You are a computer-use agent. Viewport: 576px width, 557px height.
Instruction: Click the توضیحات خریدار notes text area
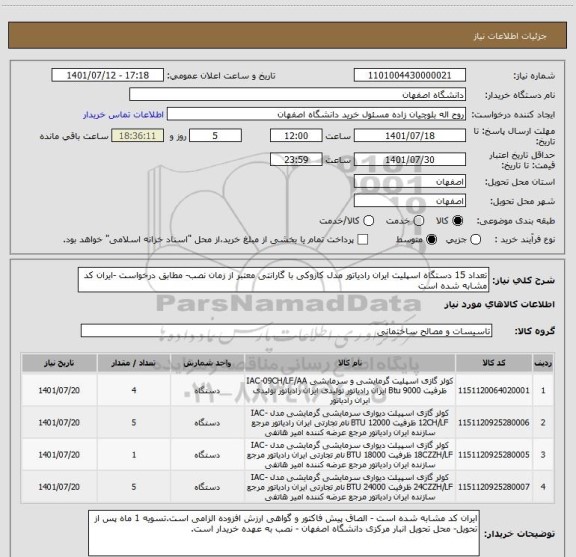tap(284, 533)
